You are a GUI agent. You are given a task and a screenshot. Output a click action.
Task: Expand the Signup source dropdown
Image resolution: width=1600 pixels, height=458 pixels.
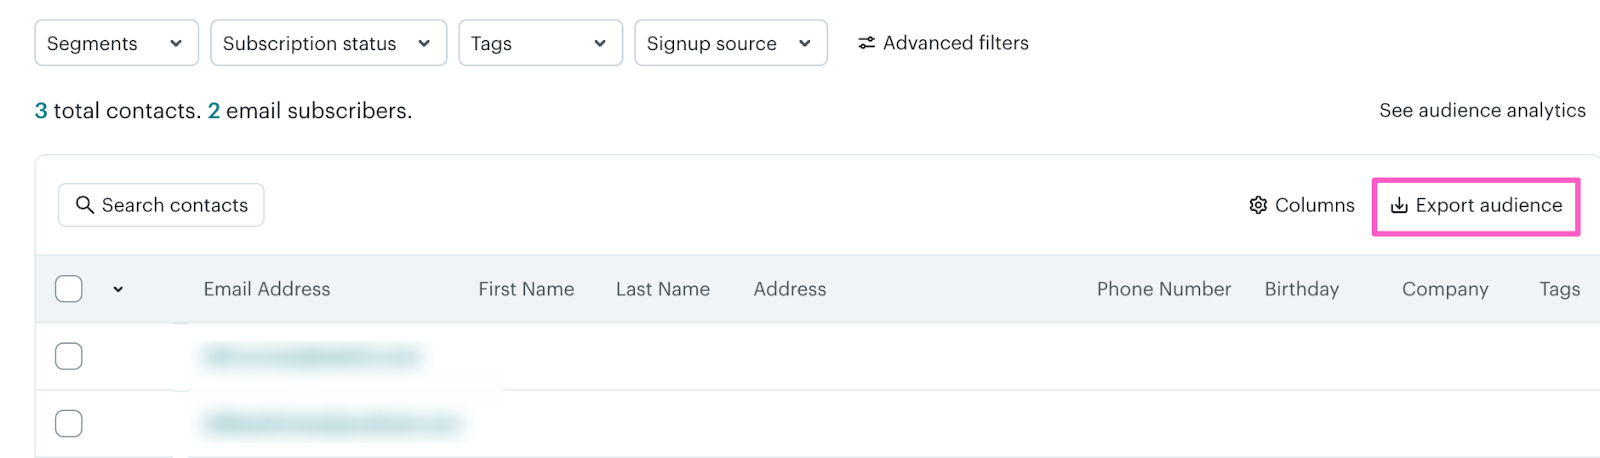[x=730, y=43]
